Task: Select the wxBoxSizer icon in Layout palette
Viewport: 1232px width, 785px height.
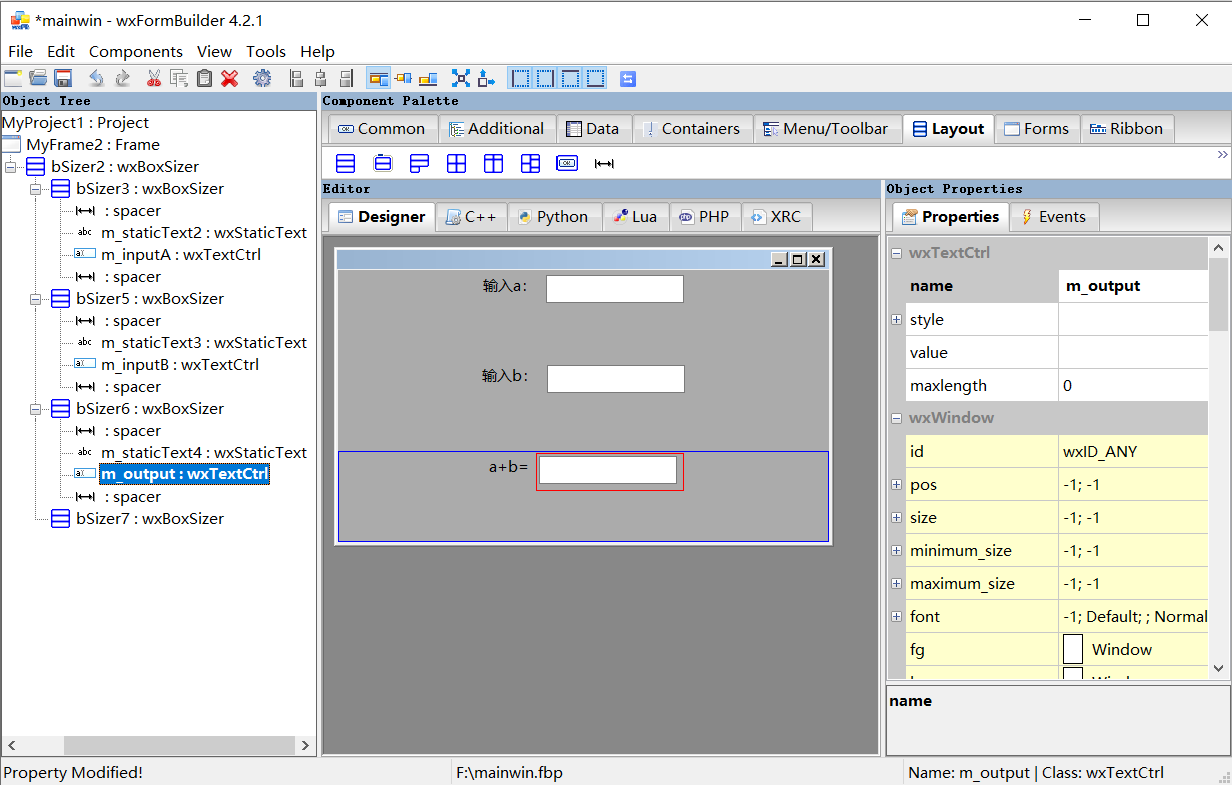Action: pos(345,163)
